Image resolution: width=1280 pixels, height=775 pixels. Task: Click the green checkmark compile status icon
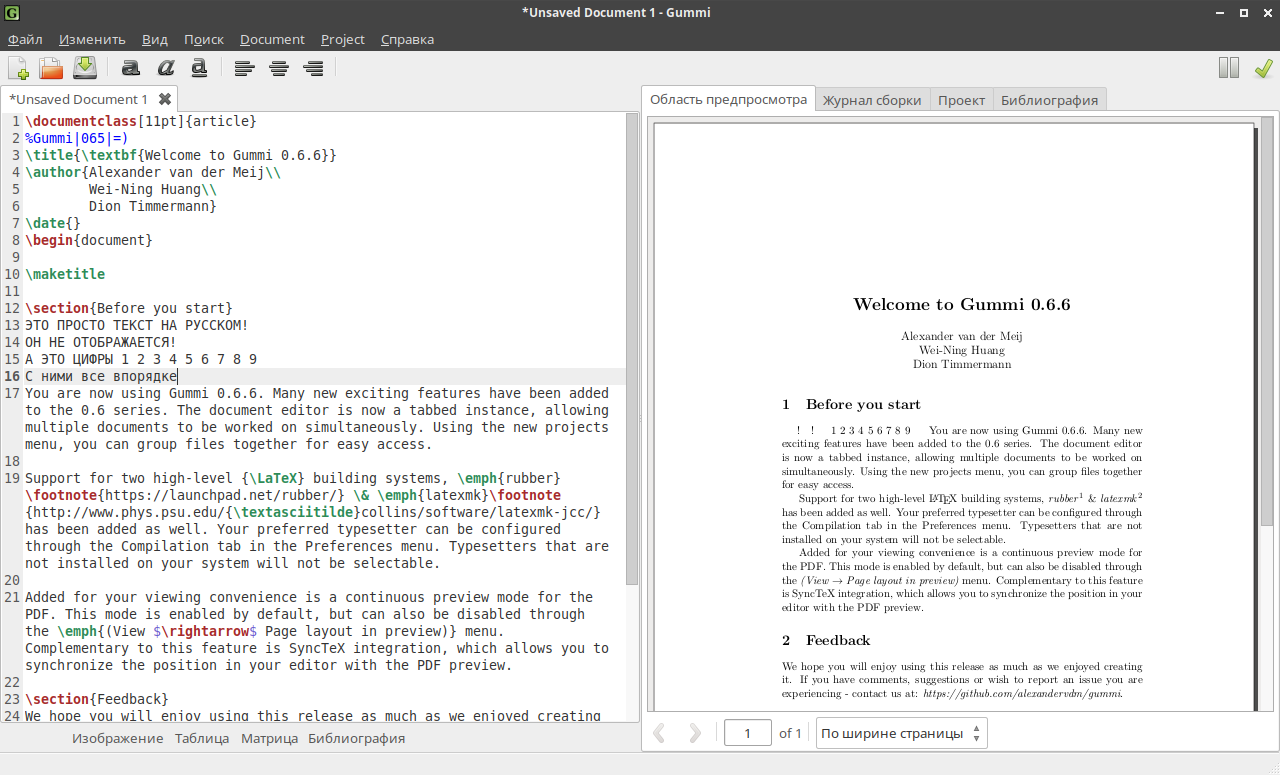tap(1263, 68)
